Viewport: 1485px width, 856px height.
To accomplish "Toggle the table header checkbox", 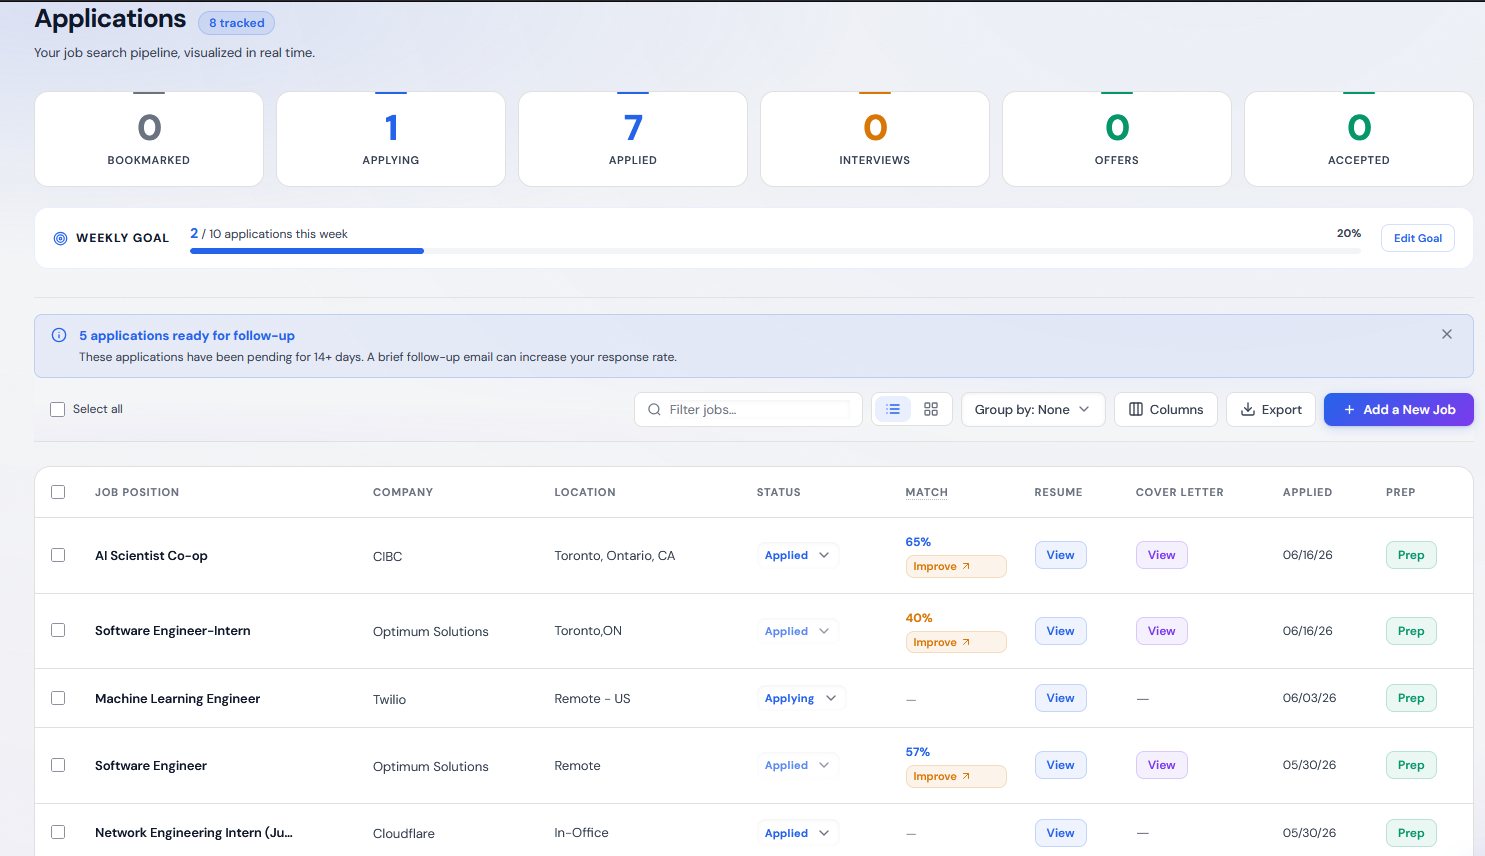I will click(x=58, y=492).
